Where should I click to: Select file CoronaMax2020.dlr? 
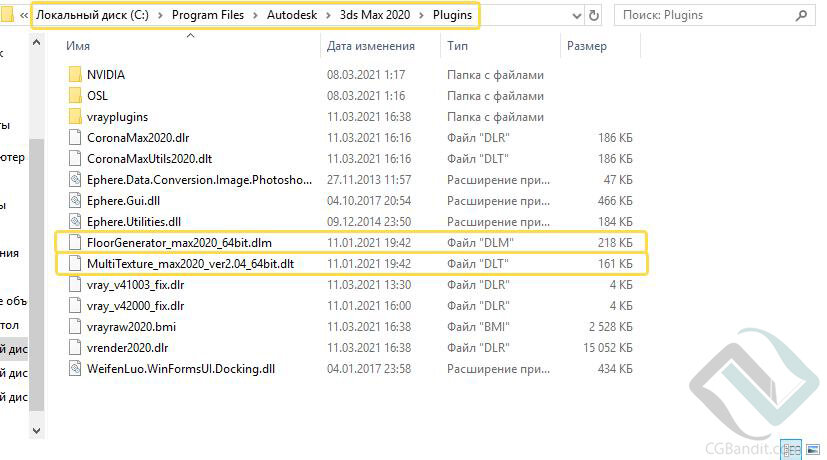pos(138,138)
